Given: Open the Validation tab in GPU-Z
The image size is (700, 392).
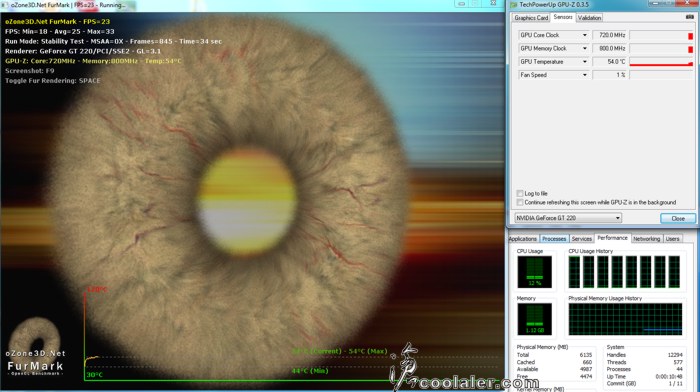Looking at the screenshot, I should (589, 18).
